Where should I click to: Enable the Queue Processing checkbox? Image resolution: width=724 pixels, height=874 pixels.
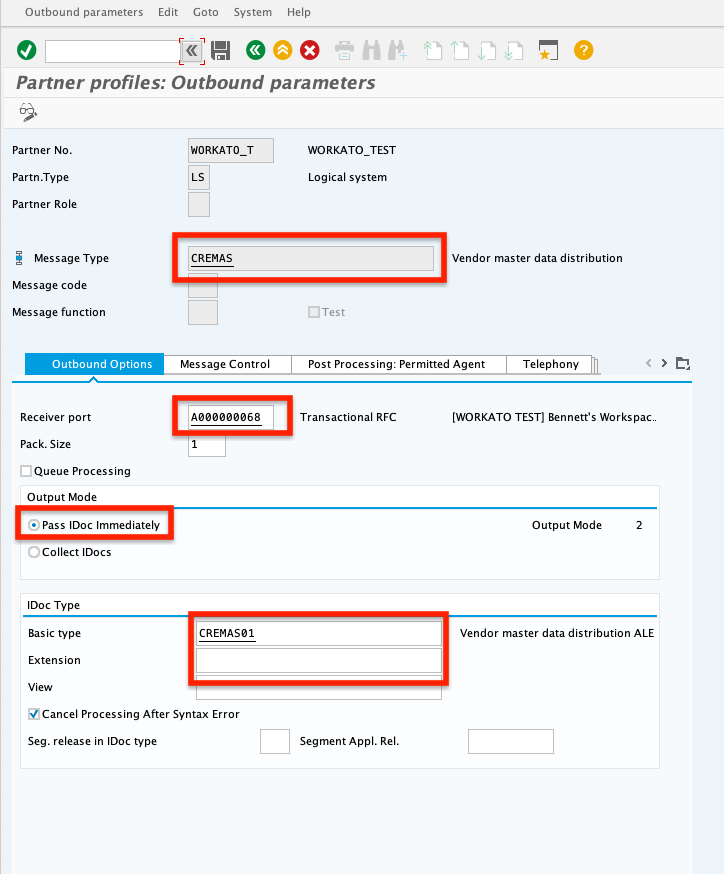coord(27,471)
